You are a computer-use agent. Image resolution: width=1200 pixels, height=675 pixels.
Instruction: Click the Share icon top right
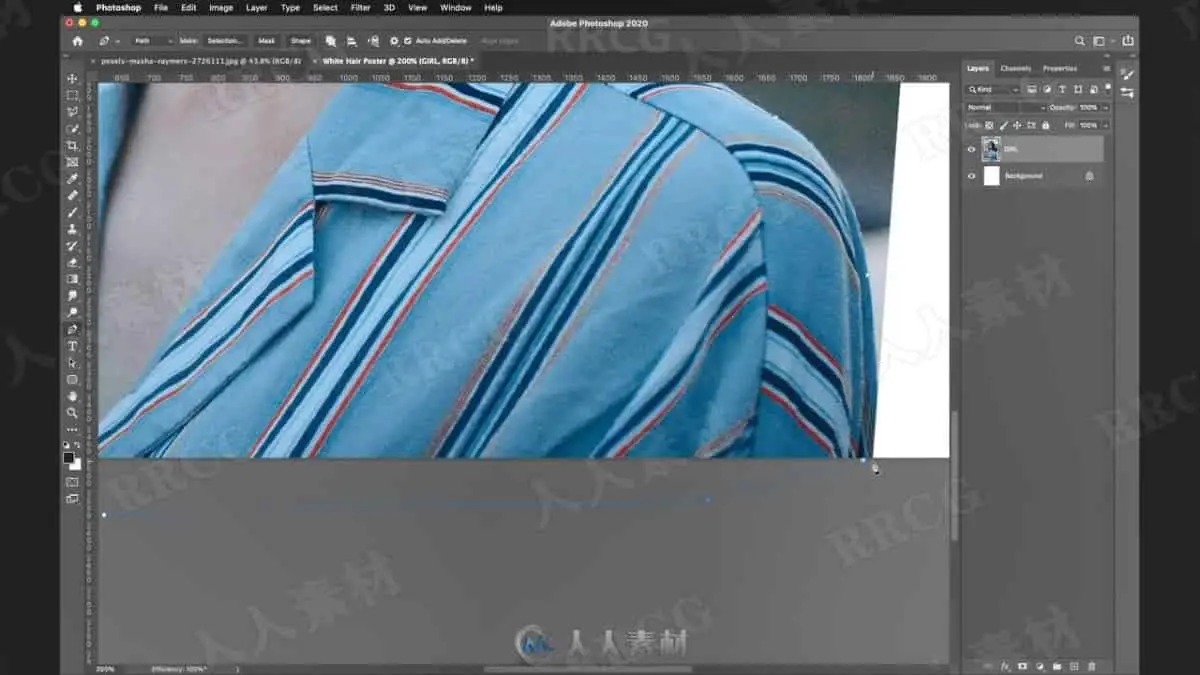(x=1128, y=41)
